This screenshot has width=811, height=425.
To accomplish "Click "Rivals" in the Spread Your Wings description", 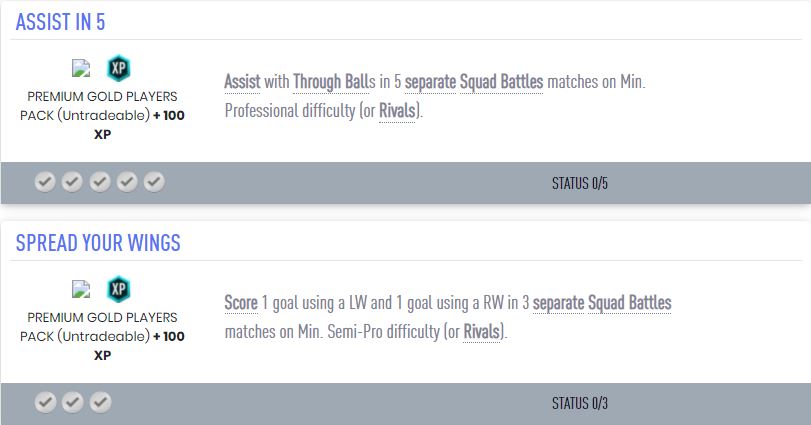I will pos(483,331).
